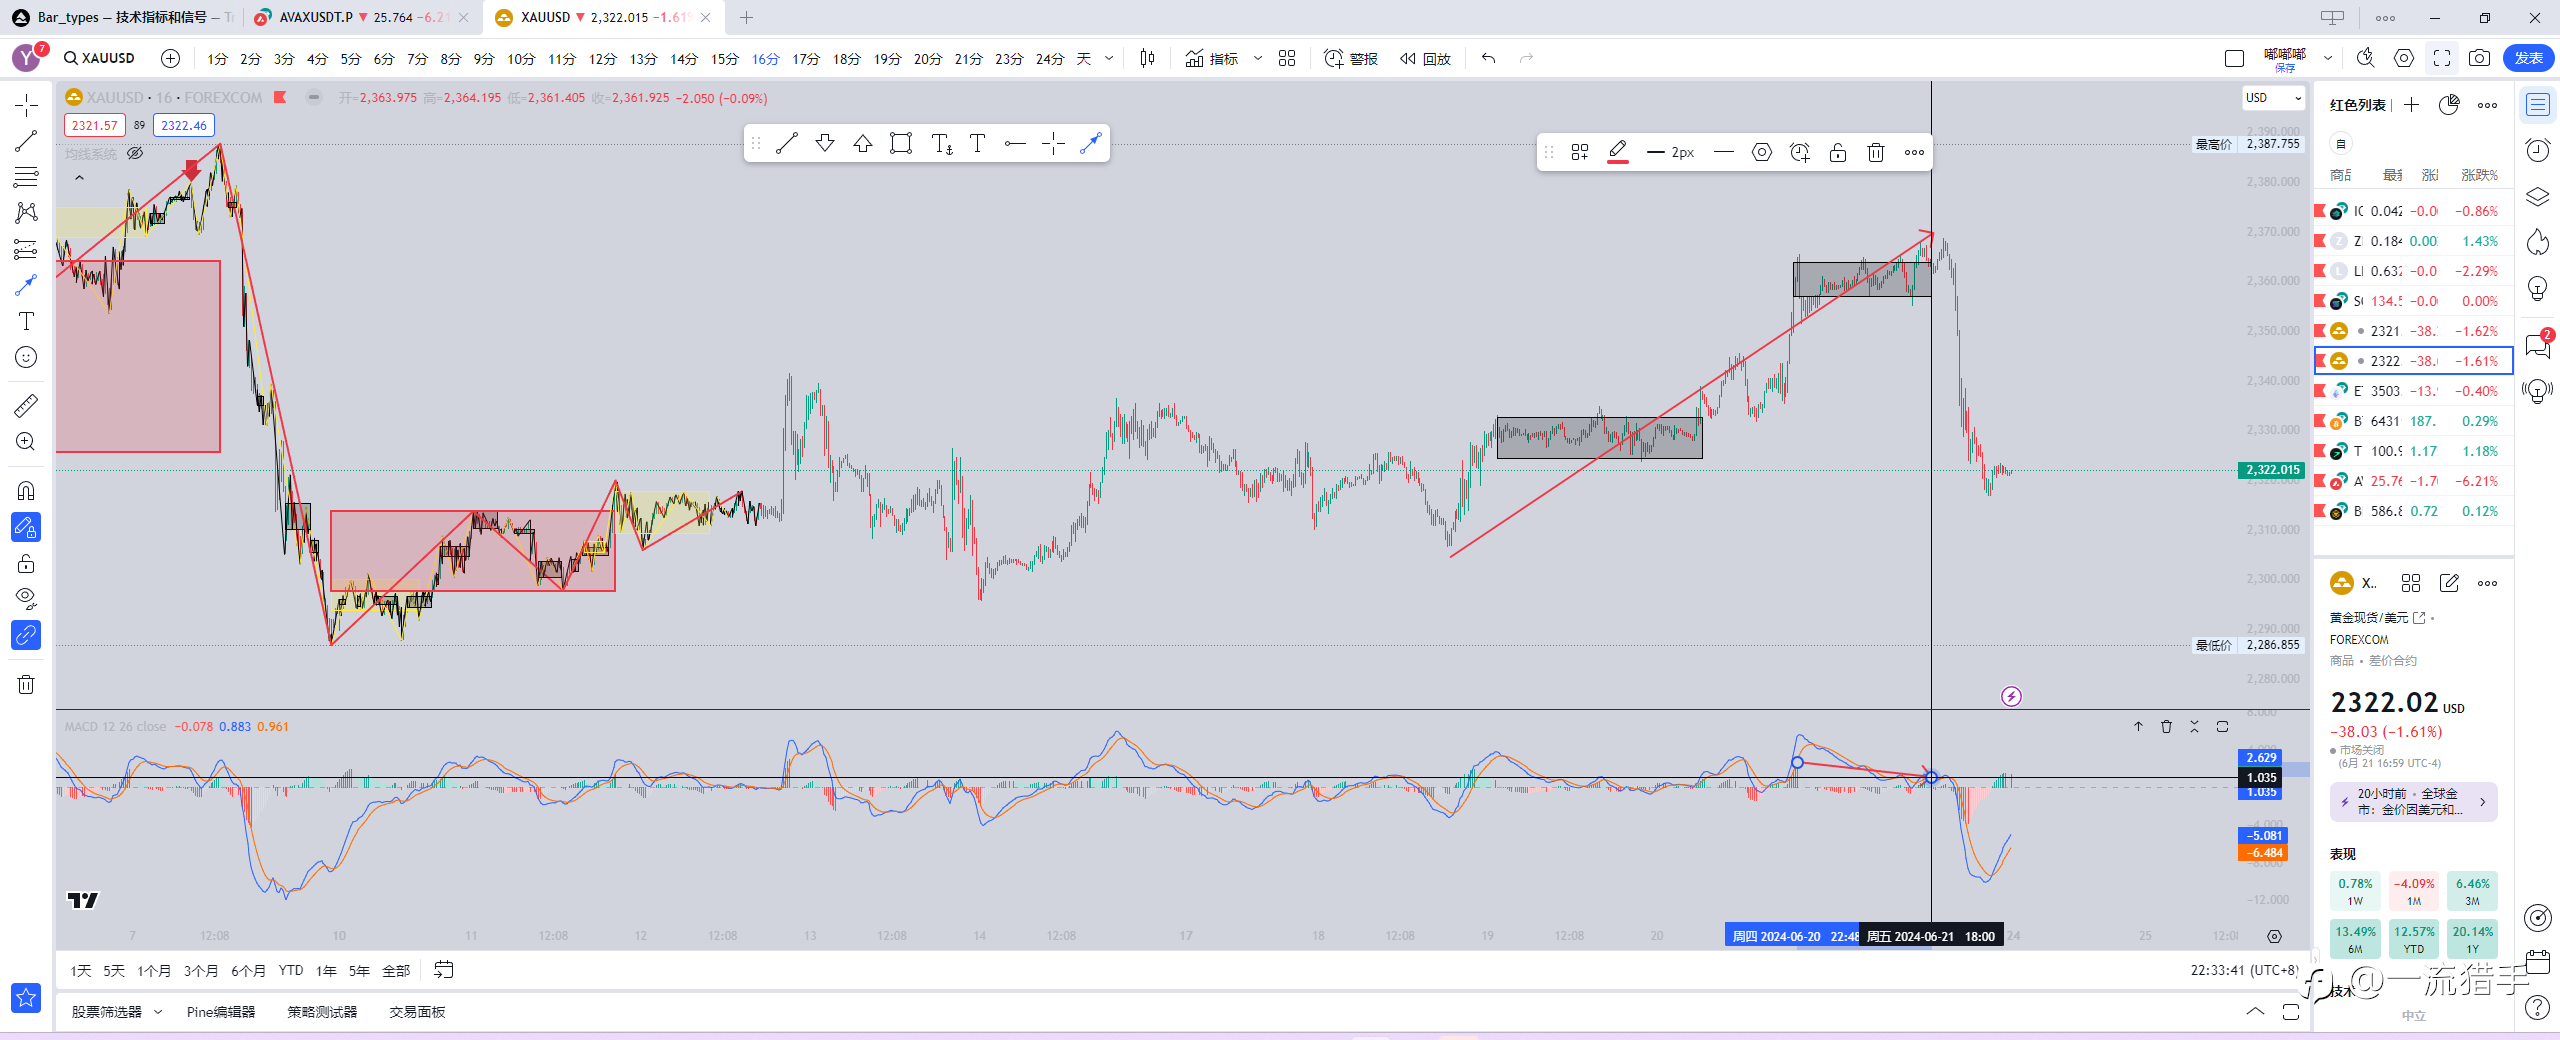Image resolution: width=2560 pixels, height=1040 pixels.
Task: Click the remove drawings trash icon in sidebar
Action: (x=26, y=684)
